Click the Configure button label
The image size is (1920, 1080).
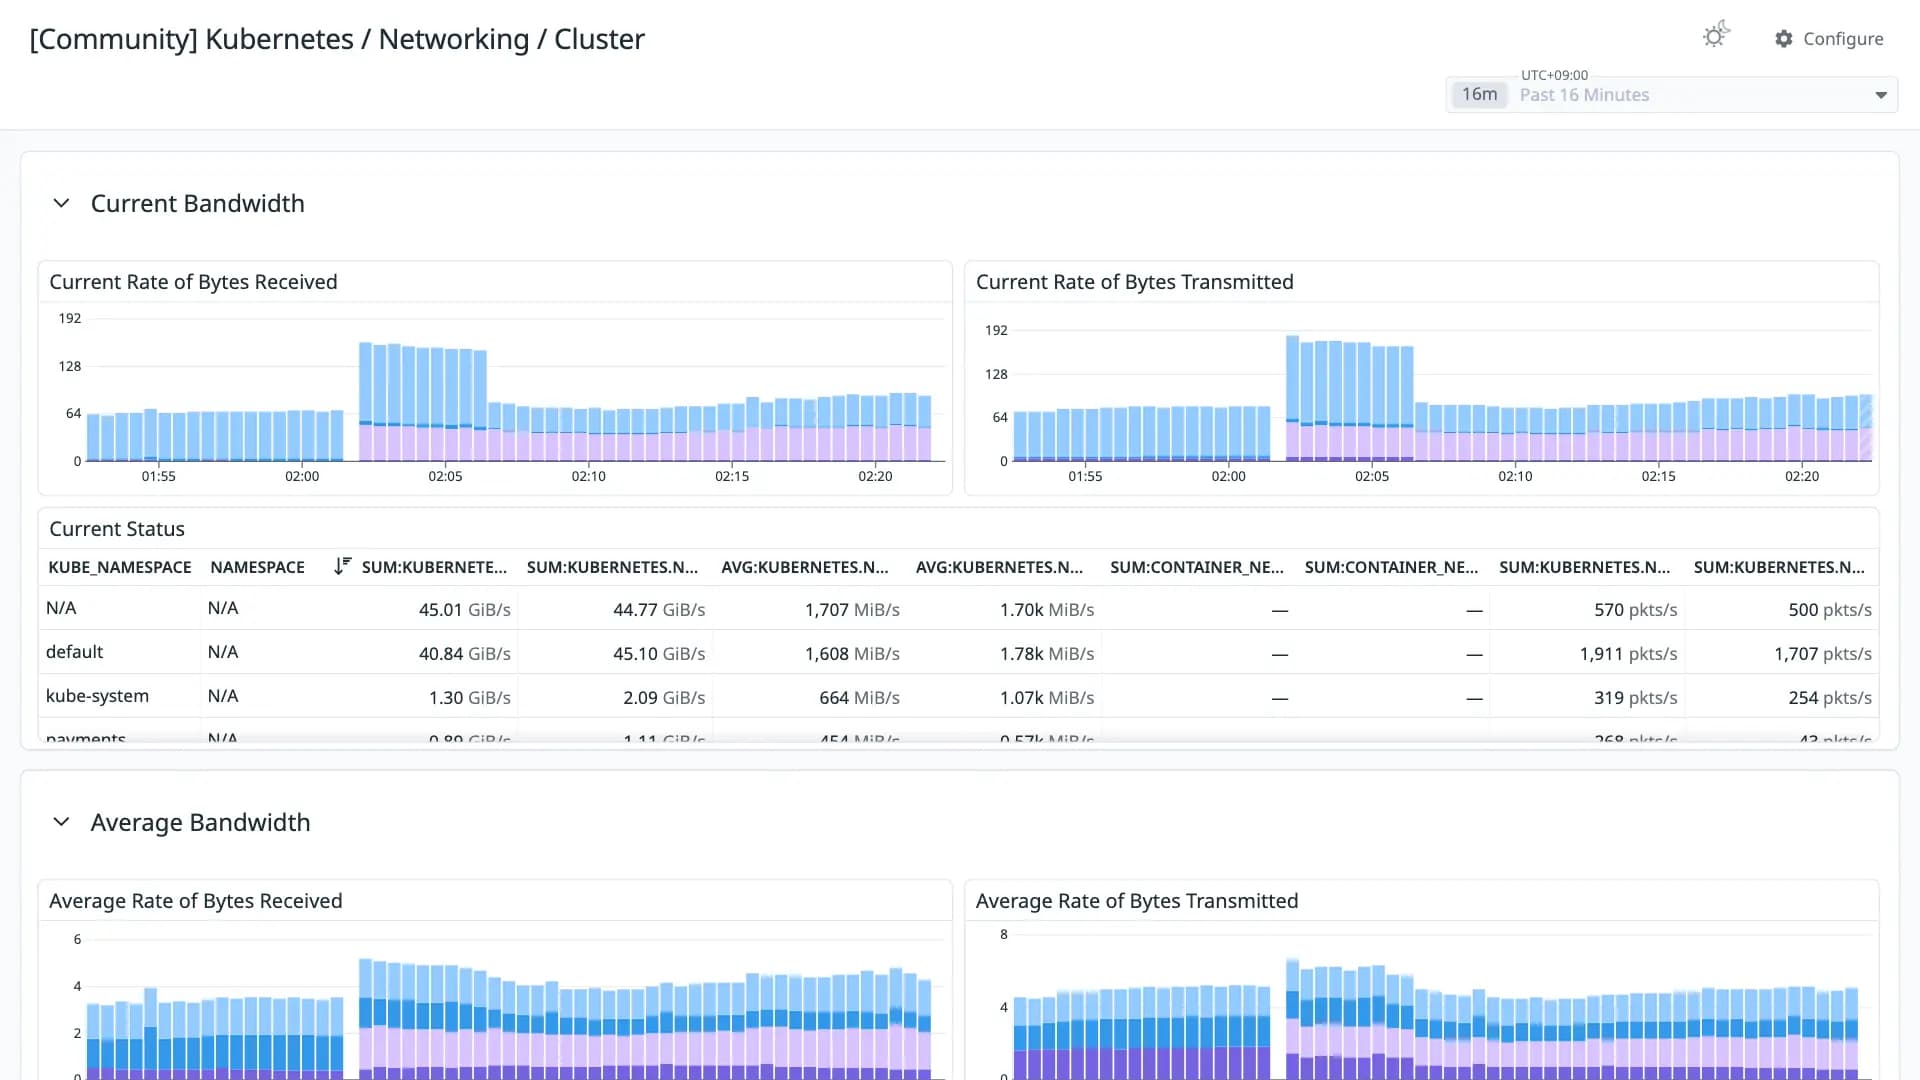coord(1843,39)
